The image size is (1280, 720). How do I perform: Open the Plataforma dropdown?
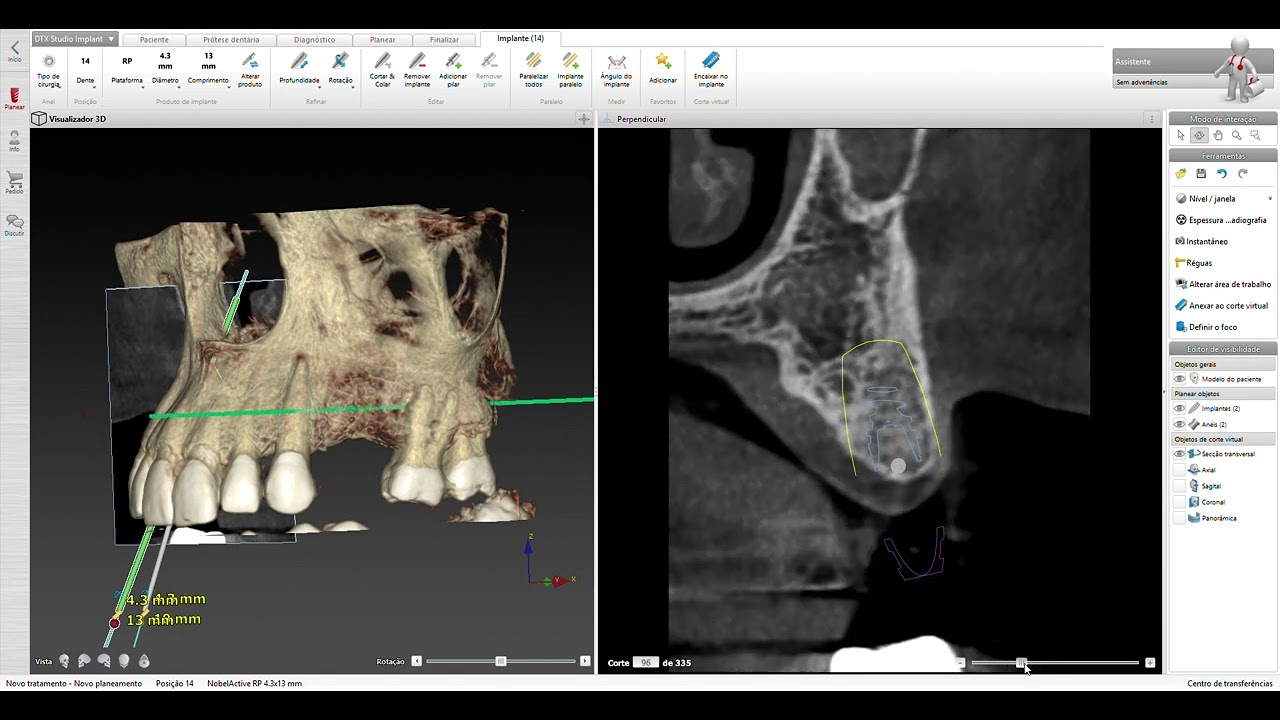(127, 72)
